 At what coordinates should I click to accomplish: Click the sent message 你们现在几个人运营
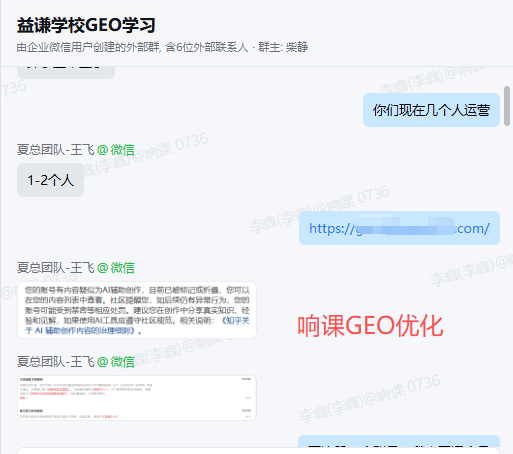pos(431,110)
